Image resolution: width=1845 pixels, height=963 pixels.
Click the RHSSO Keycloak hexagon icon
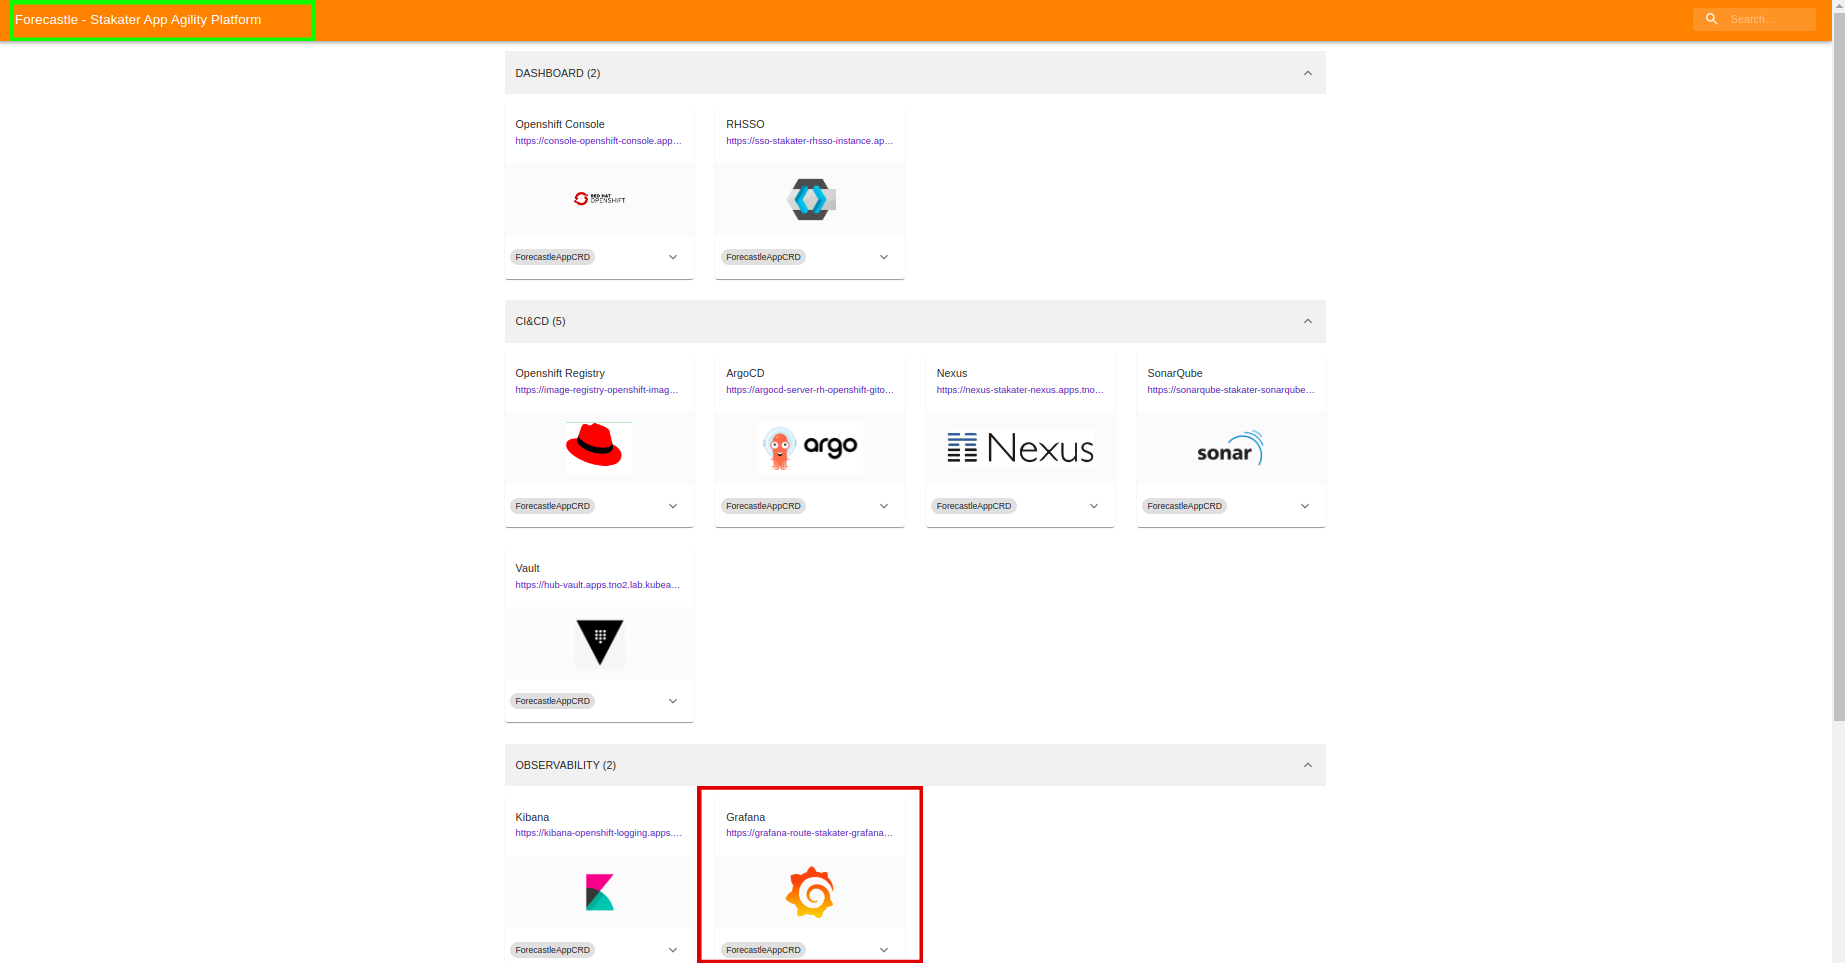pos(810,199)
